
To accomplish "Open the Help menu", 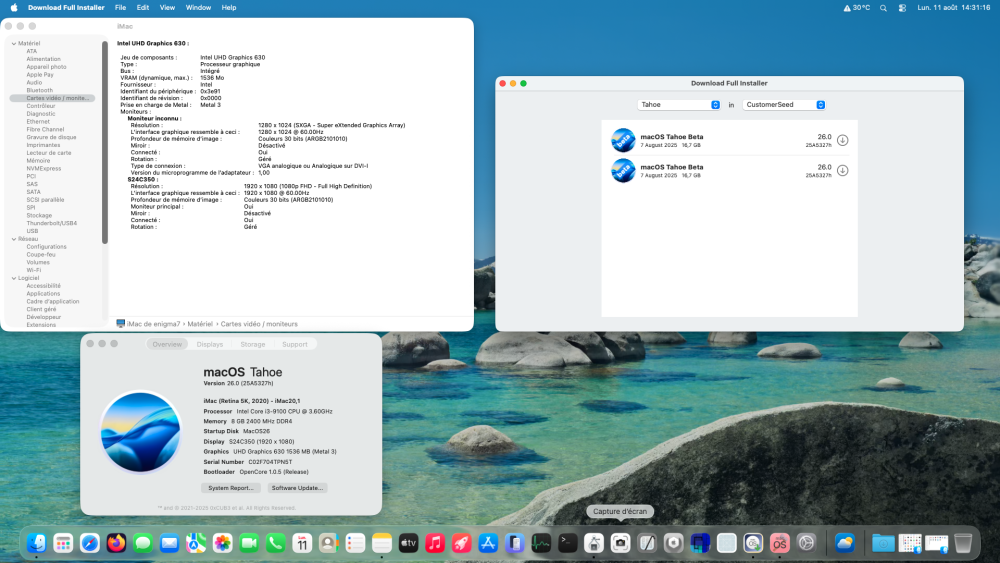I will (x=229, y=8).
